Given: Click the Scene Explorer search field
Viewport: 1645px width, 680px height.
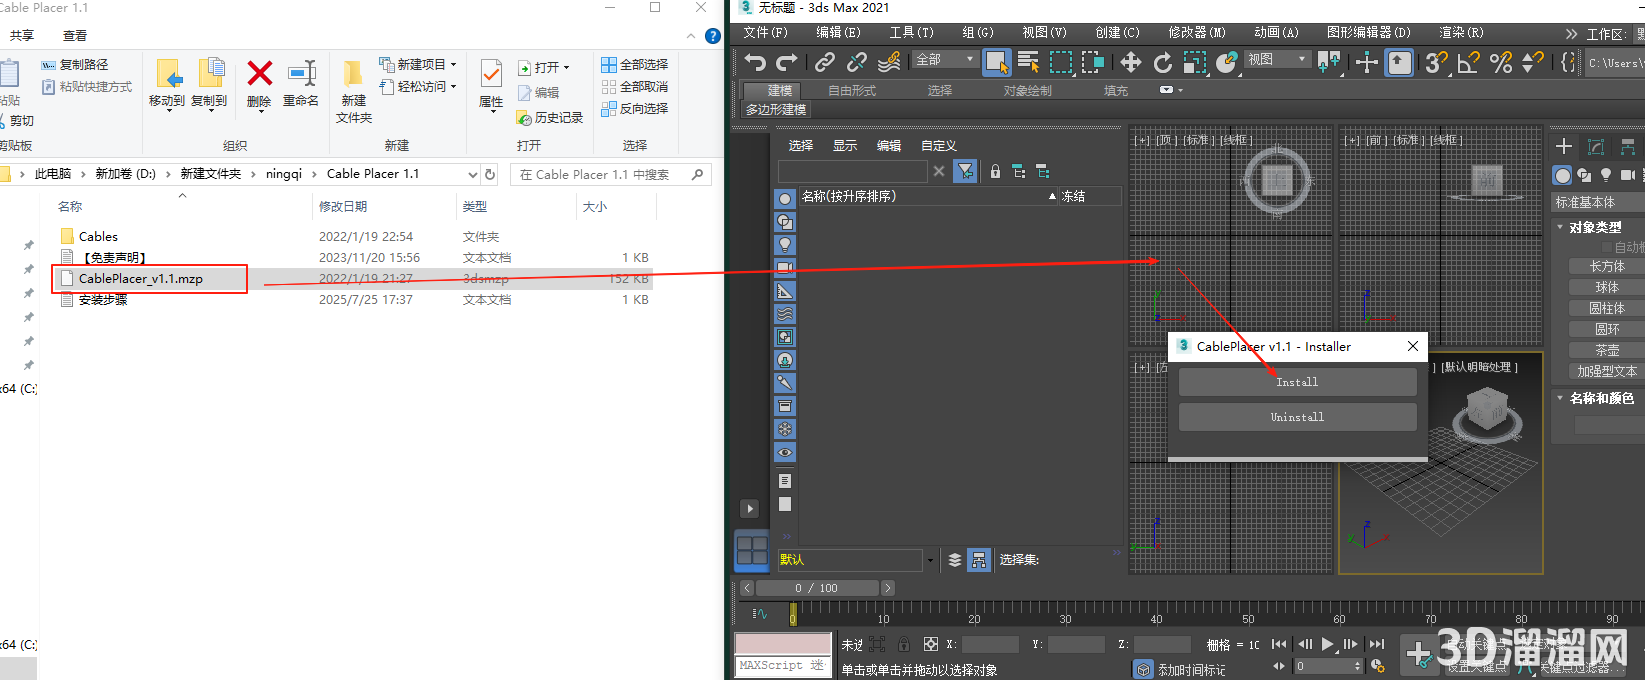Looking at the screenshot, I should [852, 172].
